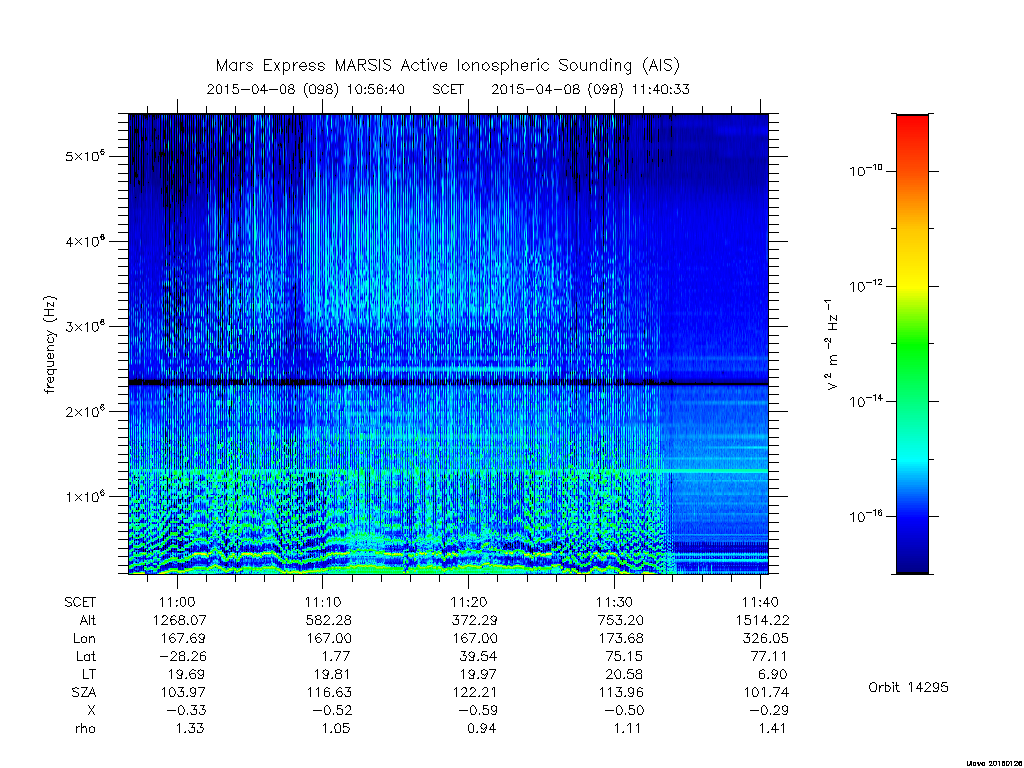Screen dimensions: 1024x768
Task: Click the SZA value 122.21
Action: pos(475,692)
